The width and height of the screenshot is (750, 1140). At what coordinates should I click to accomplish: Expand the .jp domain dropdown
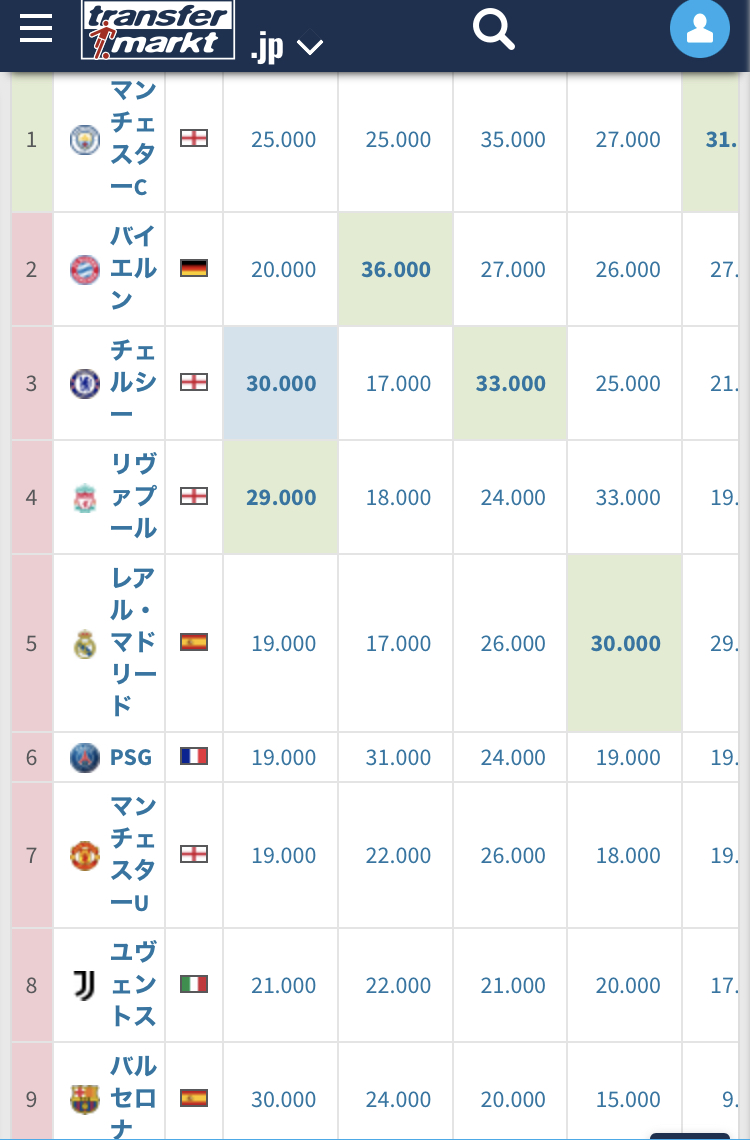click(x=287, y=47)
